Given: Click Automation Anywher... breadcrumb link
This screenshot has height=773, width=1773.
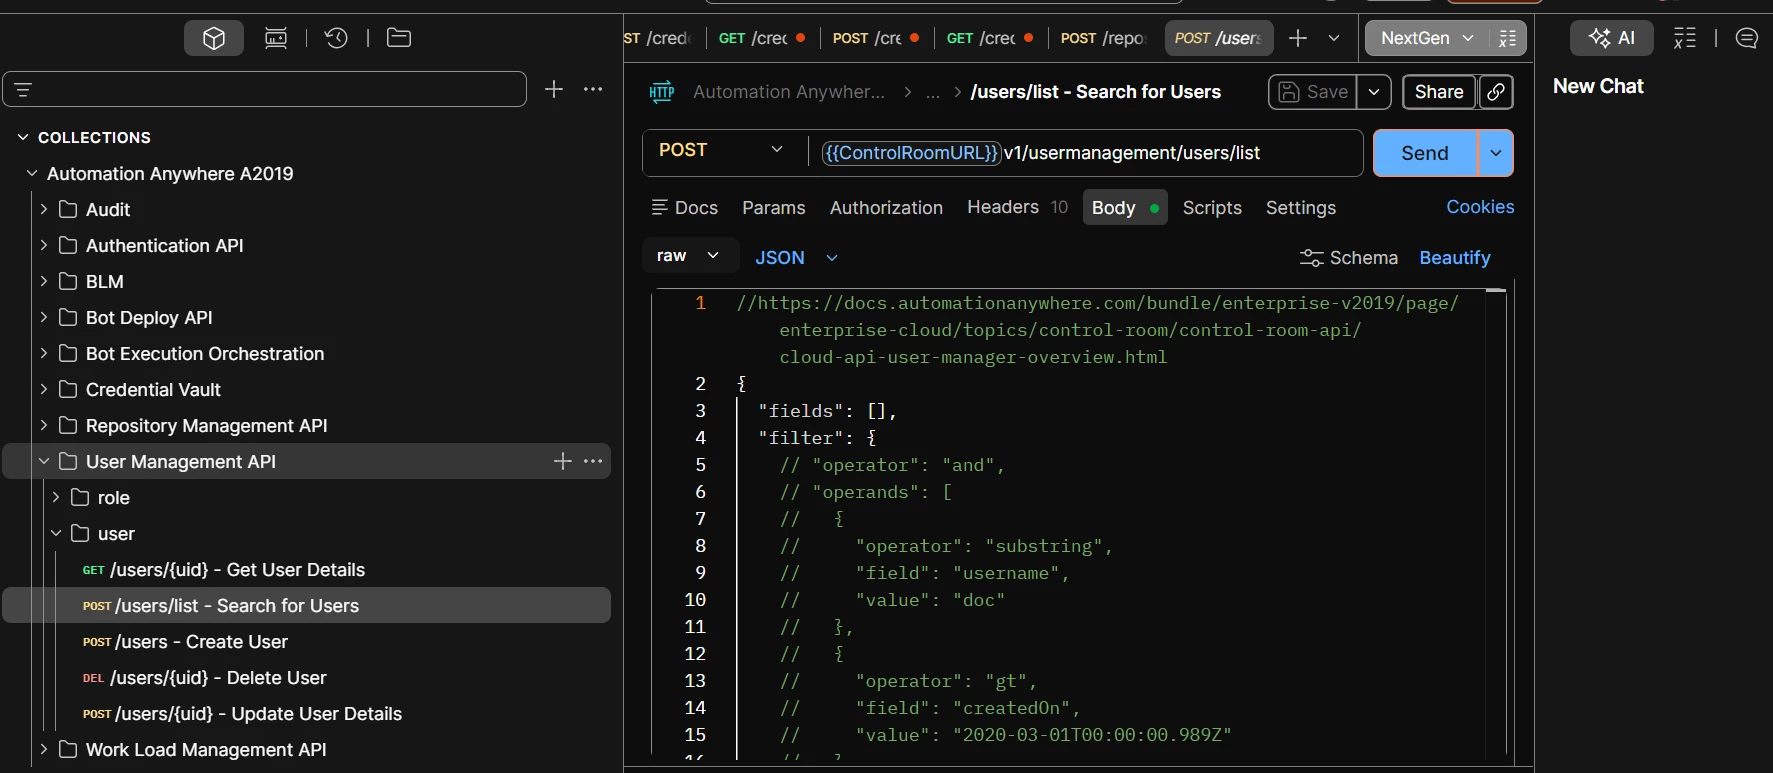Looking at the screenshot, I should 789,92.
